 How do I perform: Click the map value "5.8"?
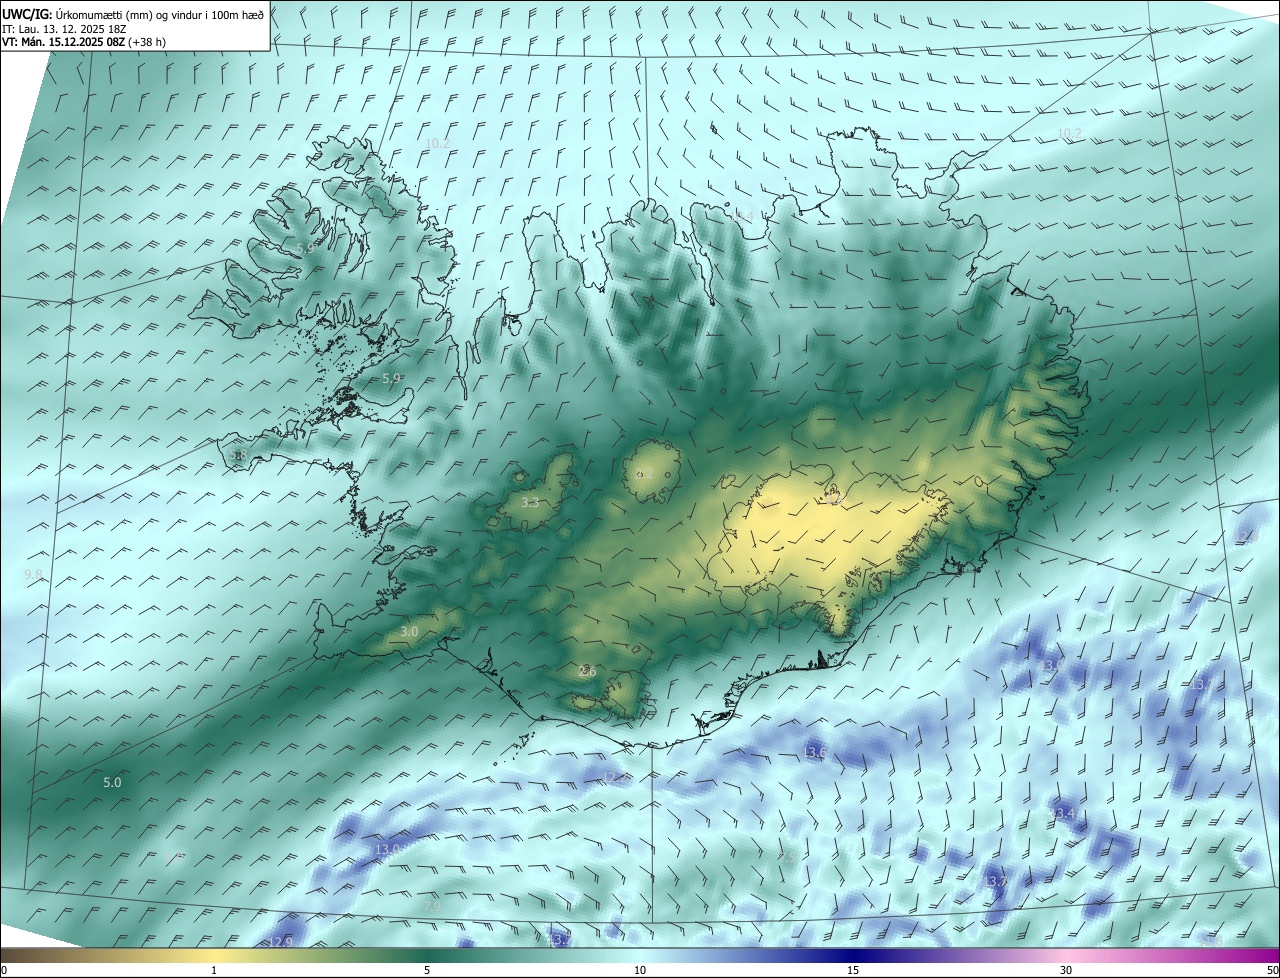[237, 455]
